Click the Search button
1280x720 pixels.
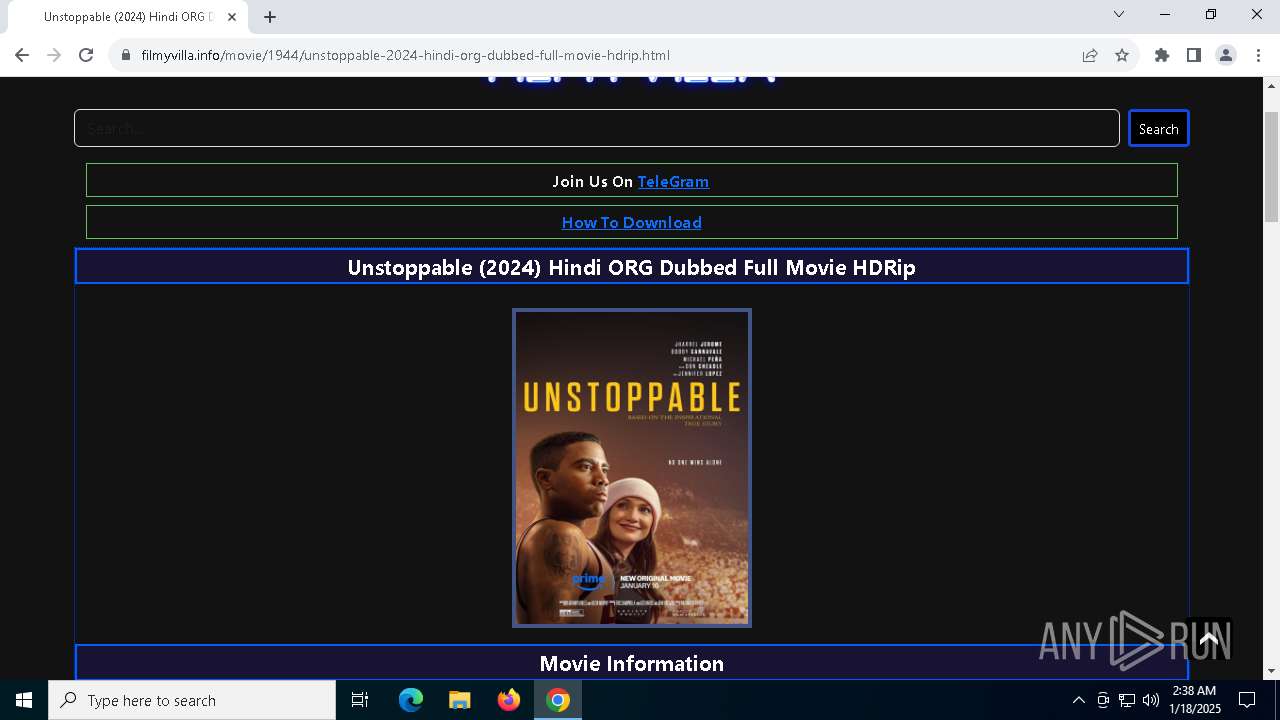pos(1159,128)
